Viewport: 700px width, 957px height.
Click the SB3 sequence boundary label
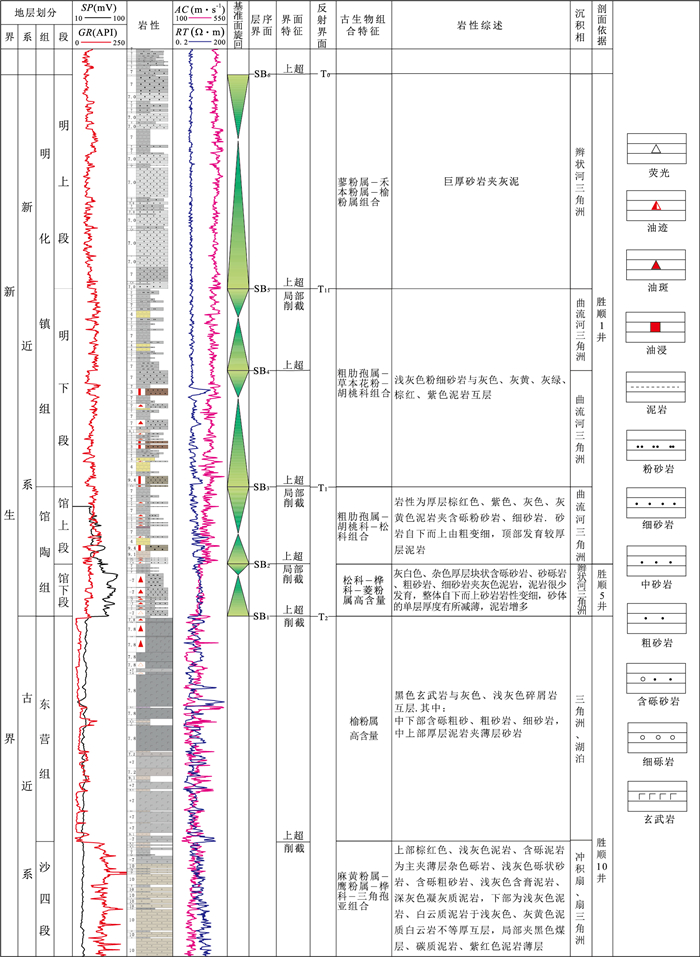pos(261,487)
